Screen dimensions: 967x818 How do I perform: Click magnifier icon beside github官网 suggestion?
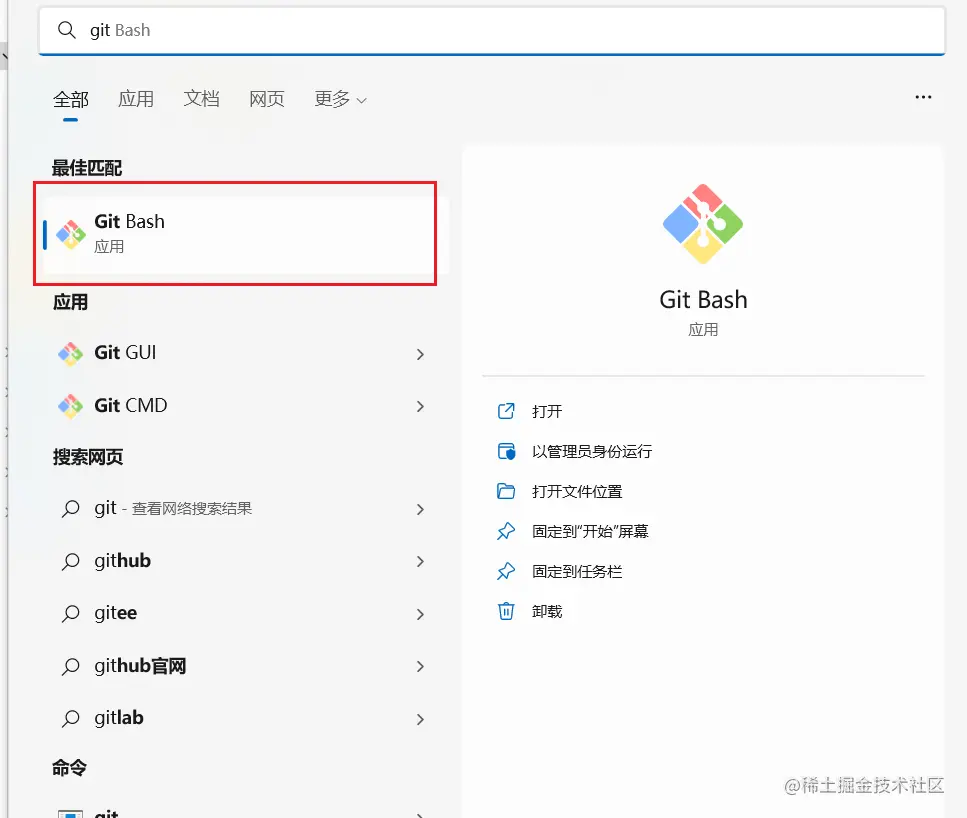tap(70, 667)
